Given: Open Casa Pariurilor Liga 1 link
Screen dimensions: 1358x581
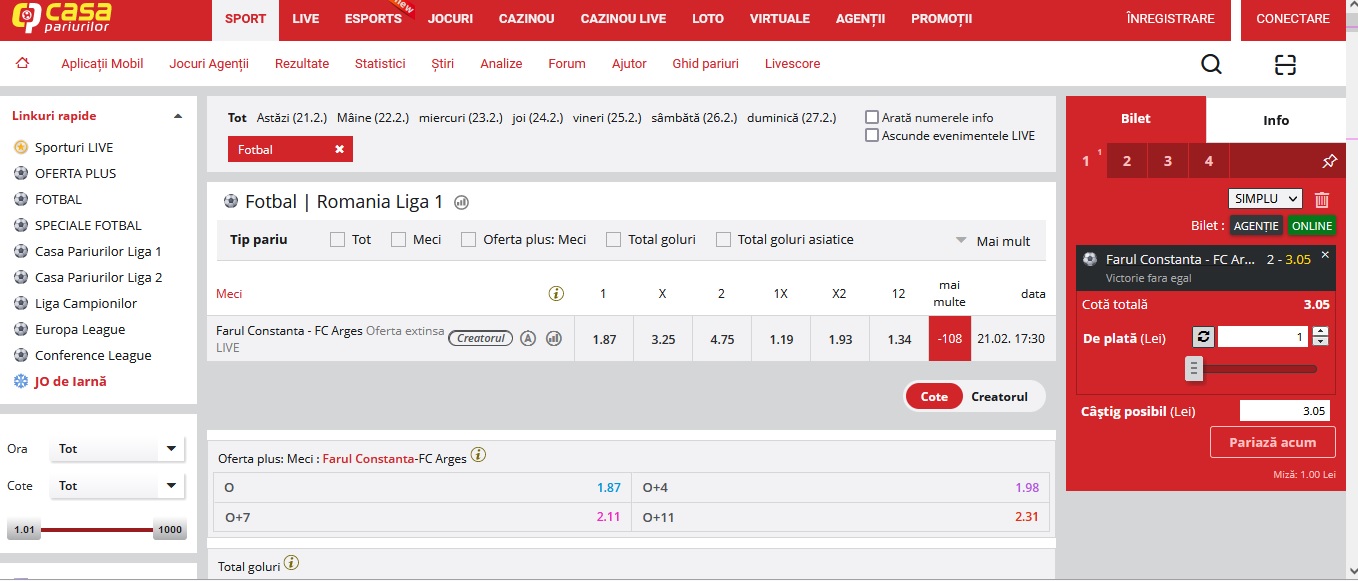Looking at the screenshot, I should click(x=98, y=251).
